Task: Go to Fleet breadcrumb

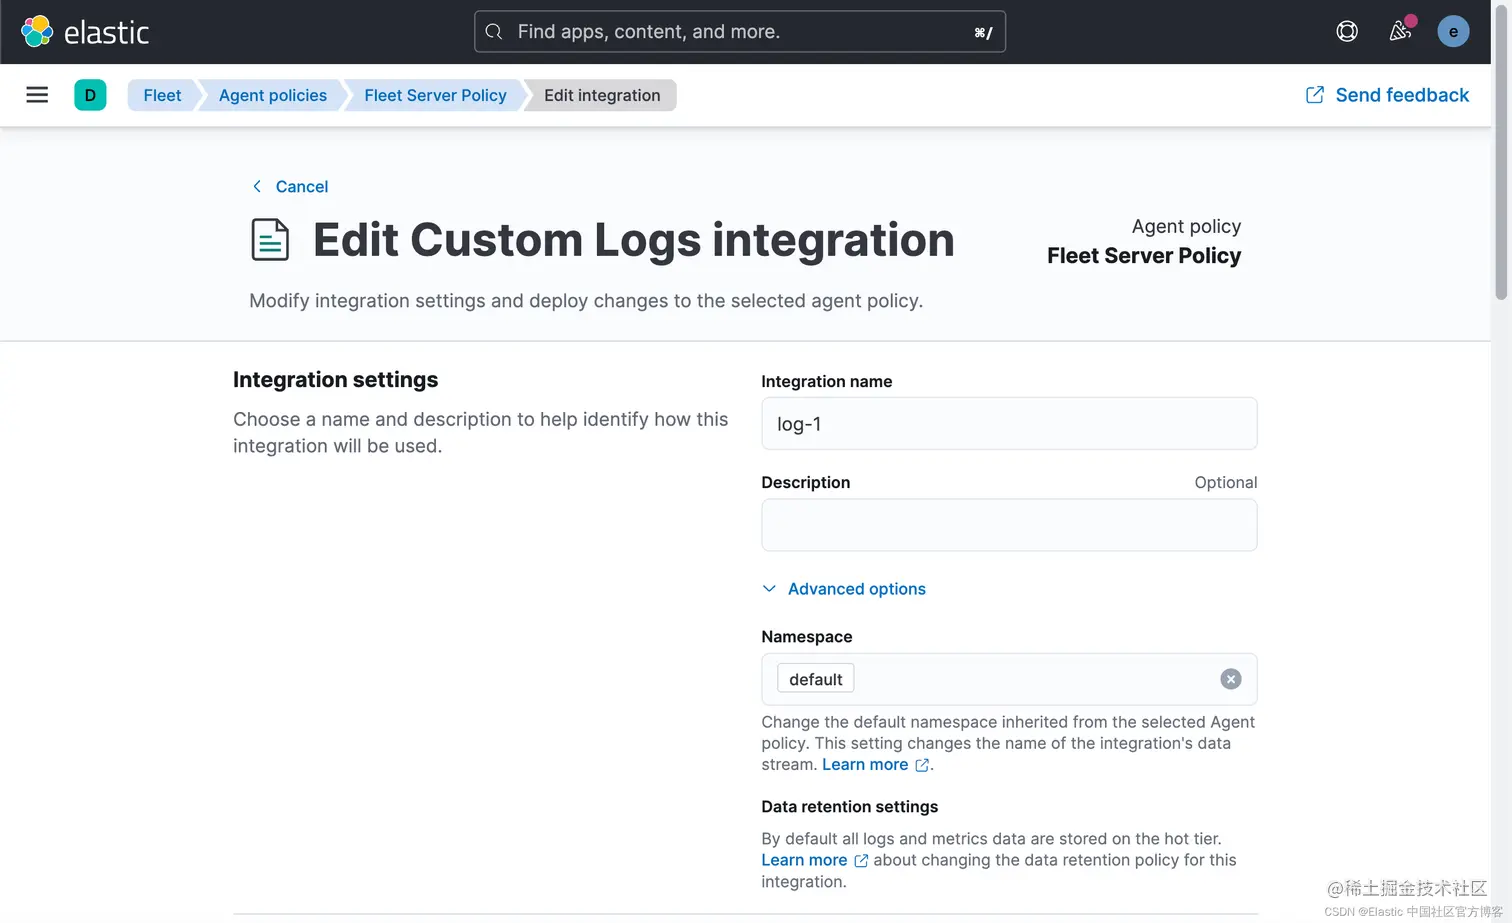Action: tap(162, 95)
